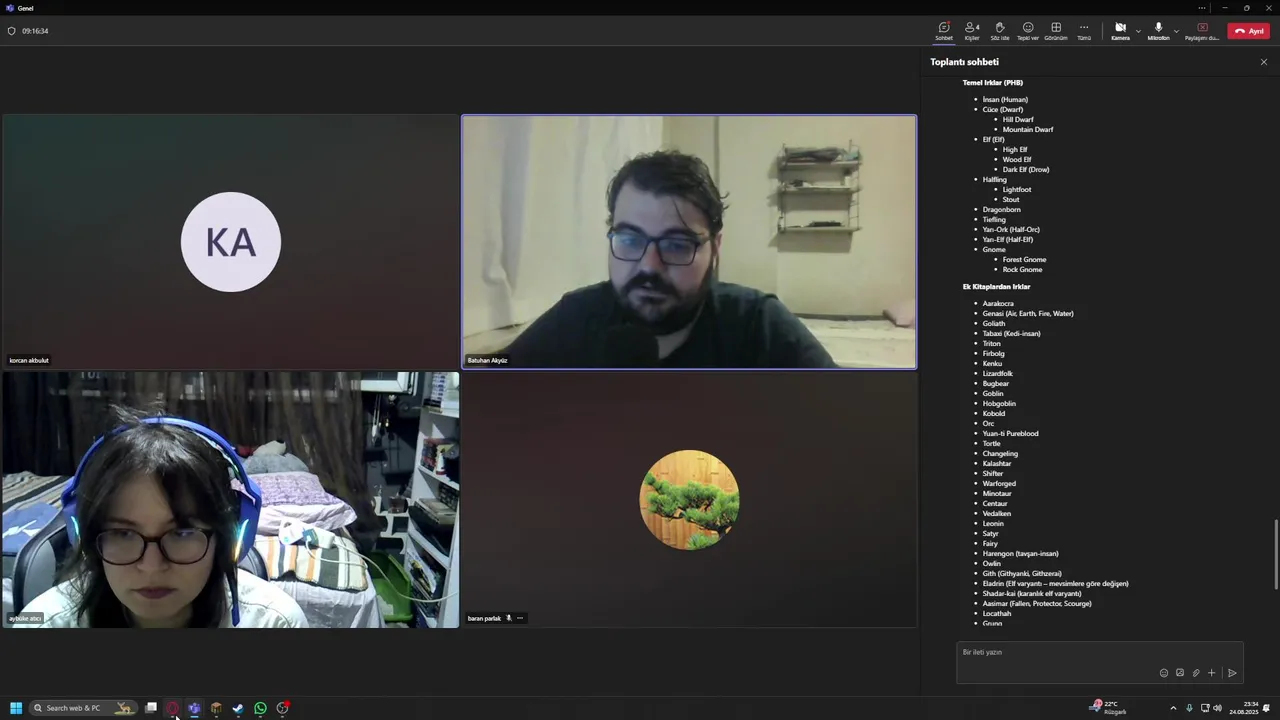Image resolution: width=1280 pixels, height=720 pixels.
Task: Open the emoji picker in chat
Action: coord(1163,673)
